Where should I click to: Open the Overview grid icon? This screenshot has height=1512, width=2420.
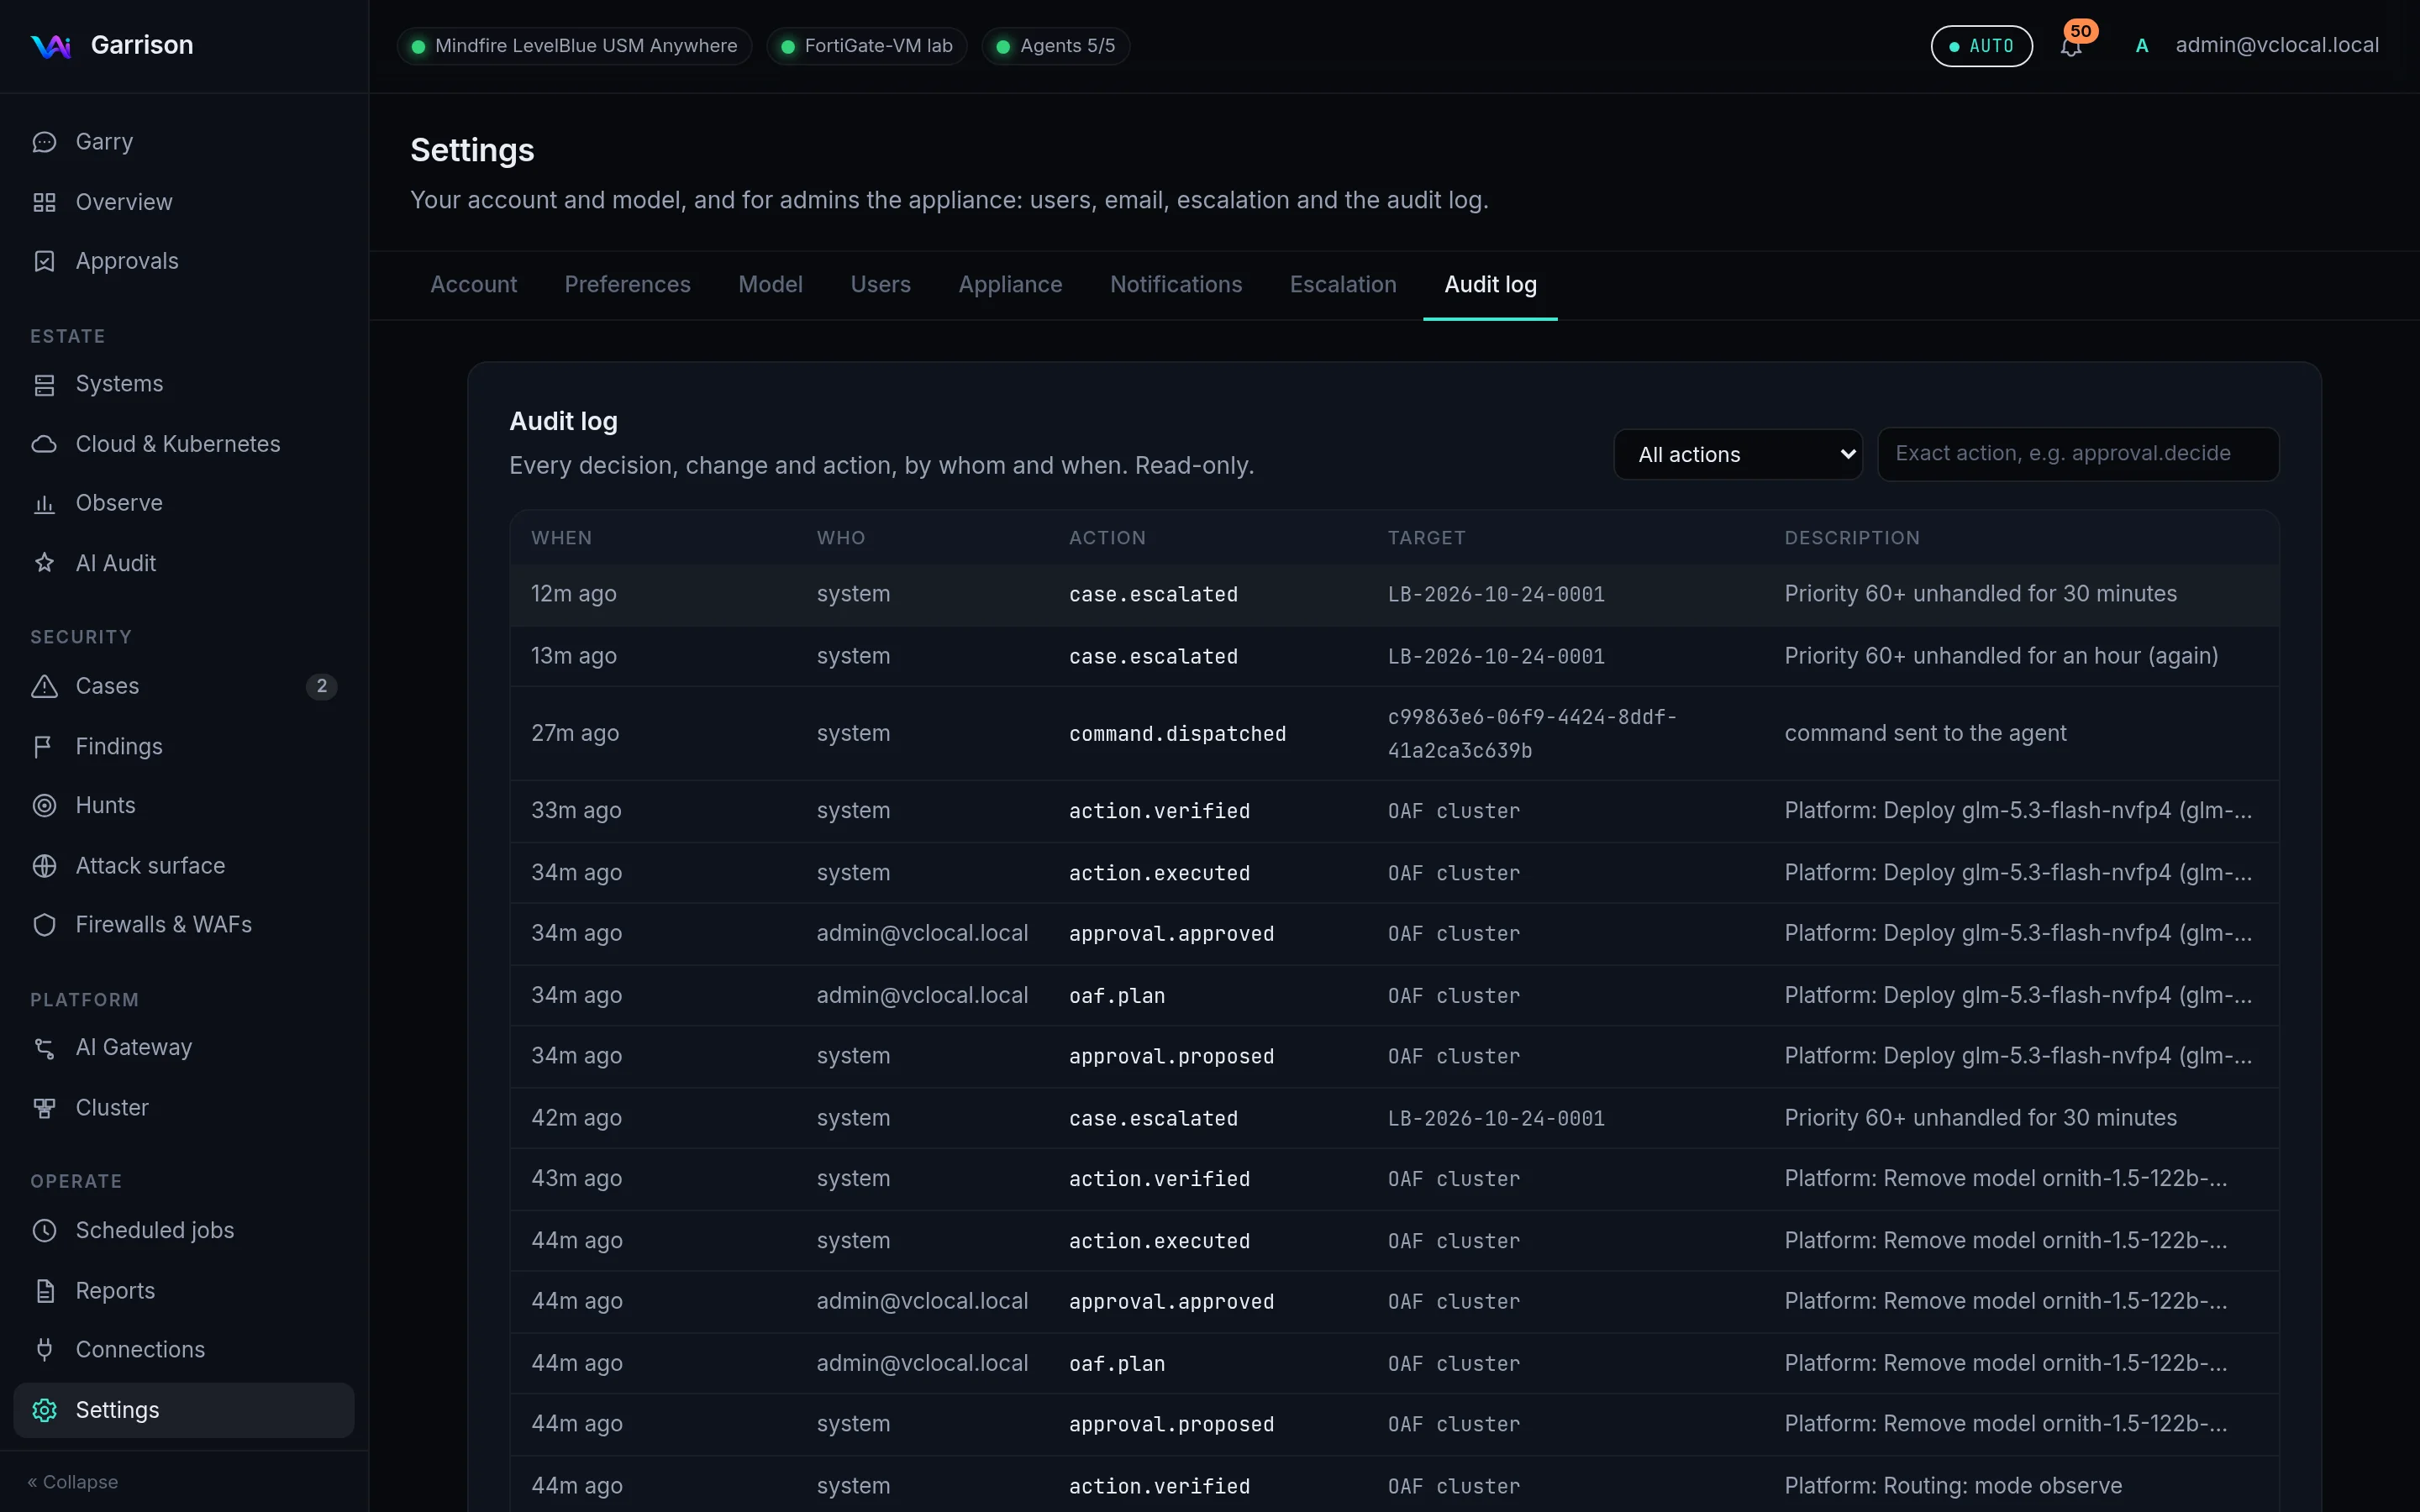click(x=44, y=202)
